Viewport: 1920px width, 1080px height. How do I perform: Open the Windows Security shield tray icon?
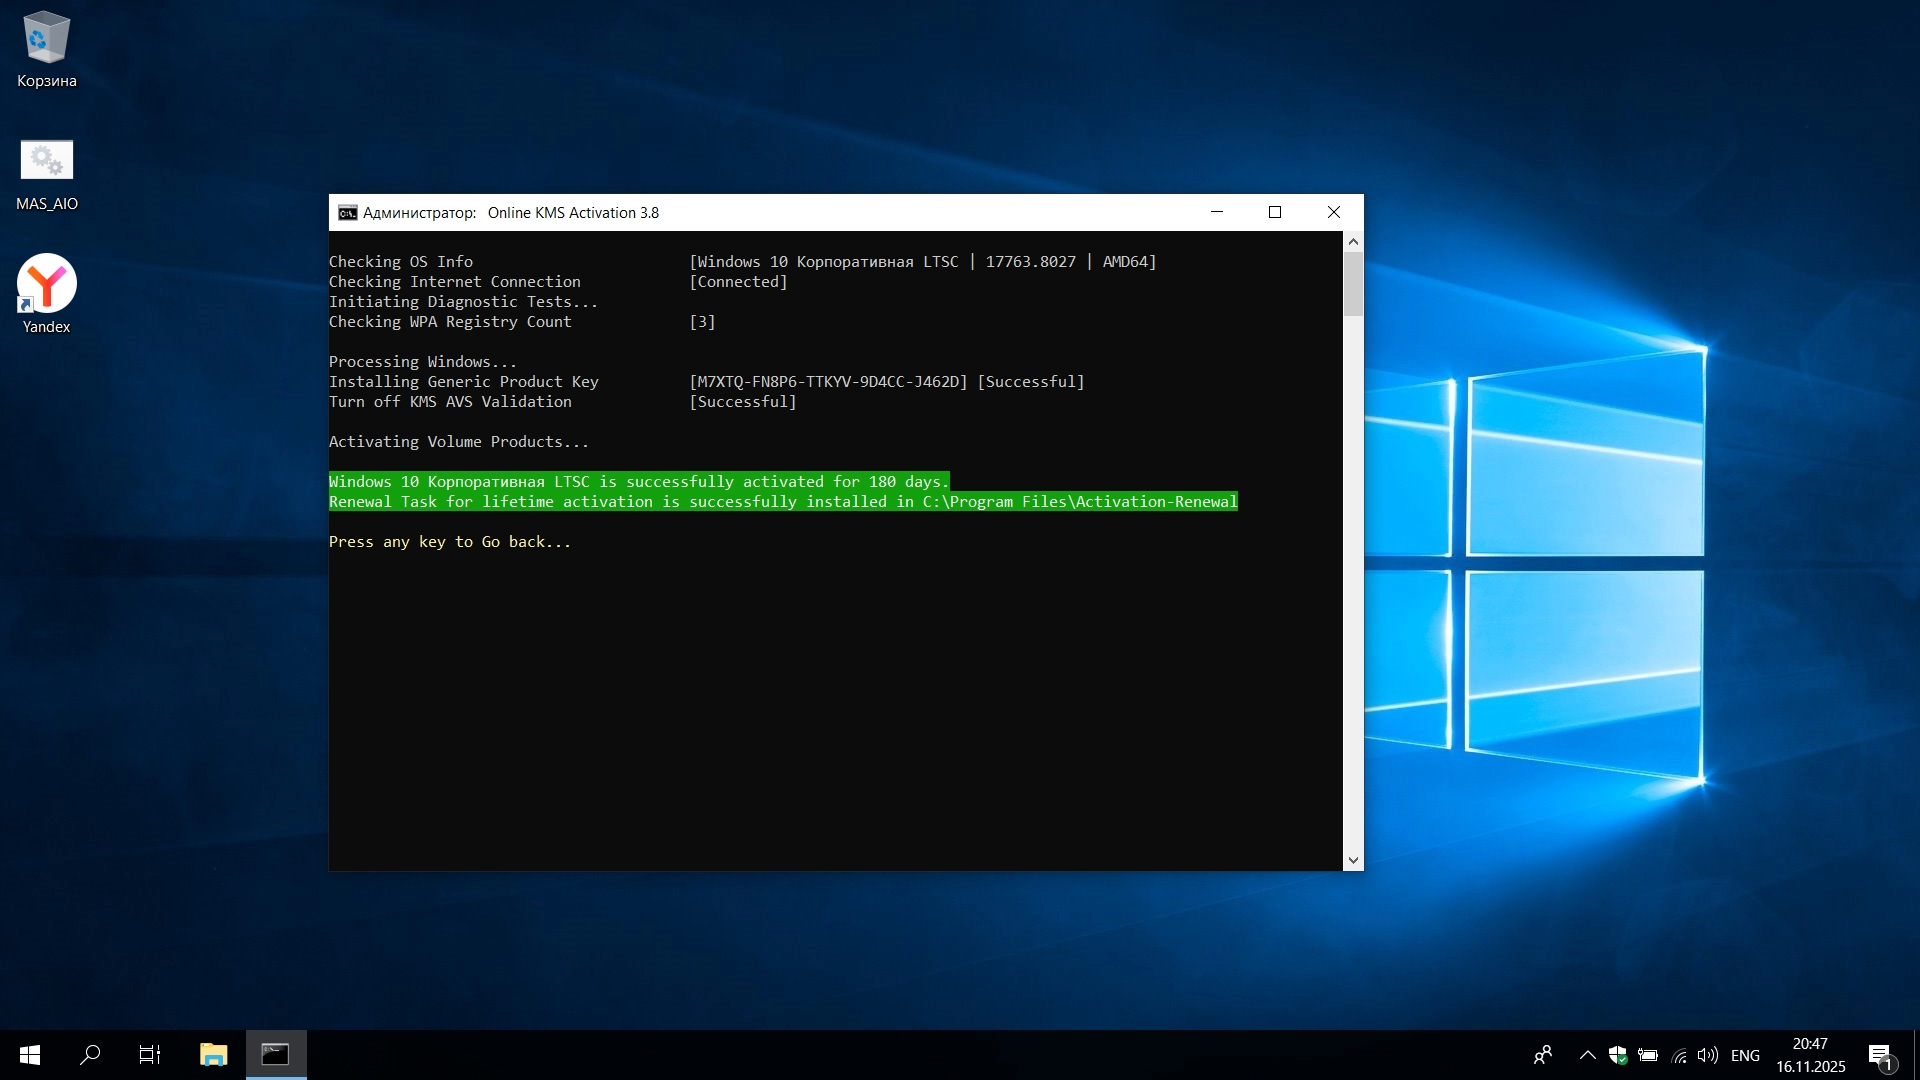click(1617, 1055)
